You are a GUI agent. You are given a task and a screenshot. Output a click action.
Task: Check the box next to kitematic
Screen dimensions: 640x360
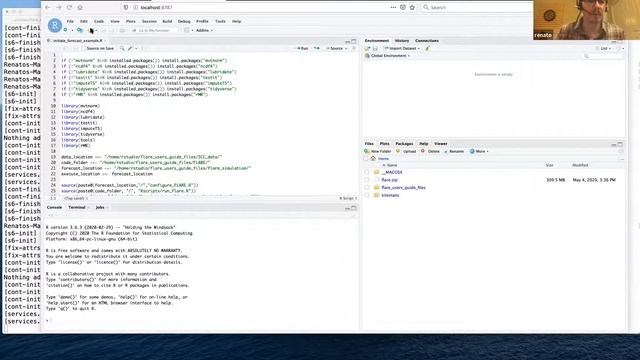click(x=367, y=196)
